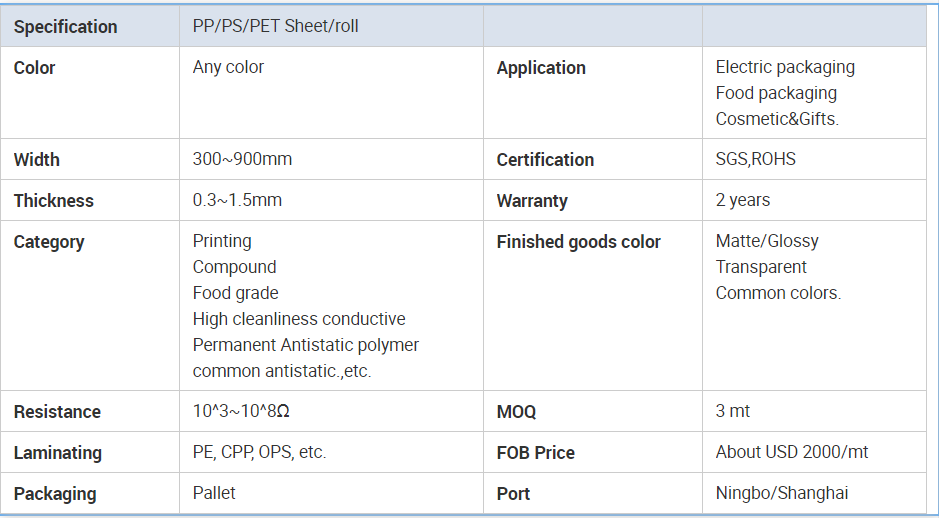Screen dimensions: 939x518
Task: Select the 300~900mm width value
Action: click(243, 159)
